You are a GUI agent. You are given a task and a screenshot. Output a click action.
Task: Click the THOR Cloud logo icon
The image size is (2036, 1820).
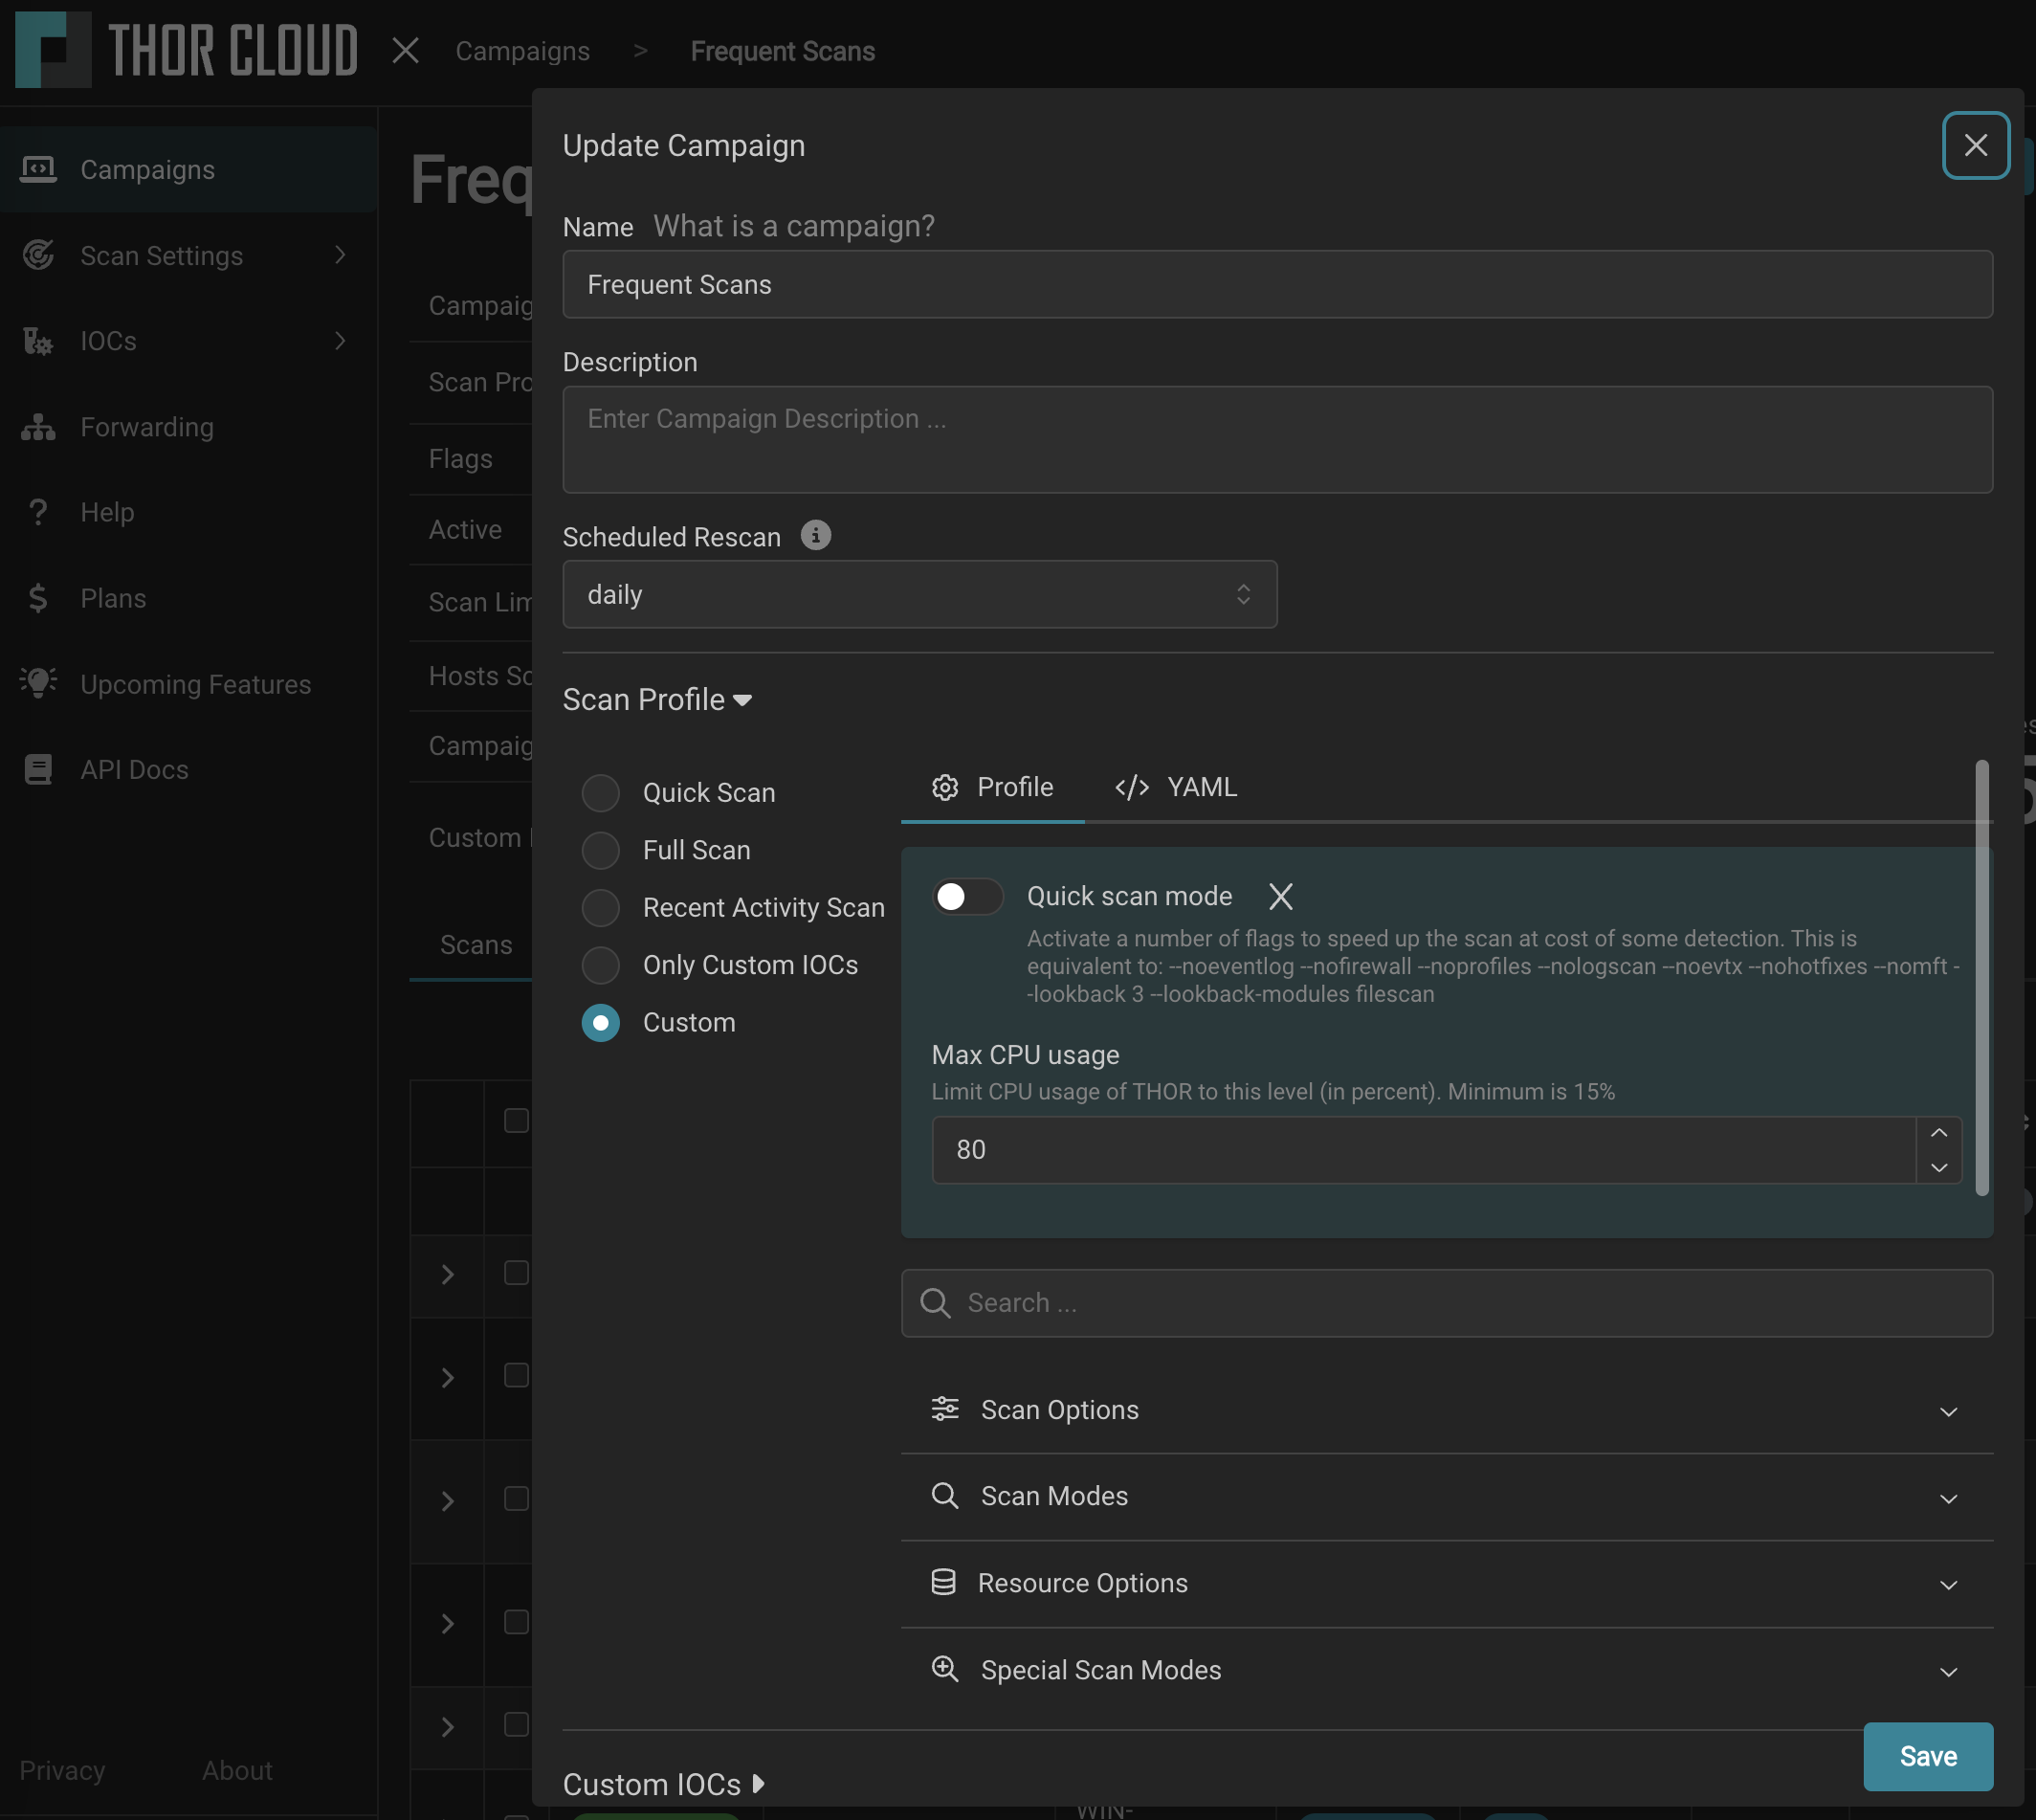[x=53, y=49]
